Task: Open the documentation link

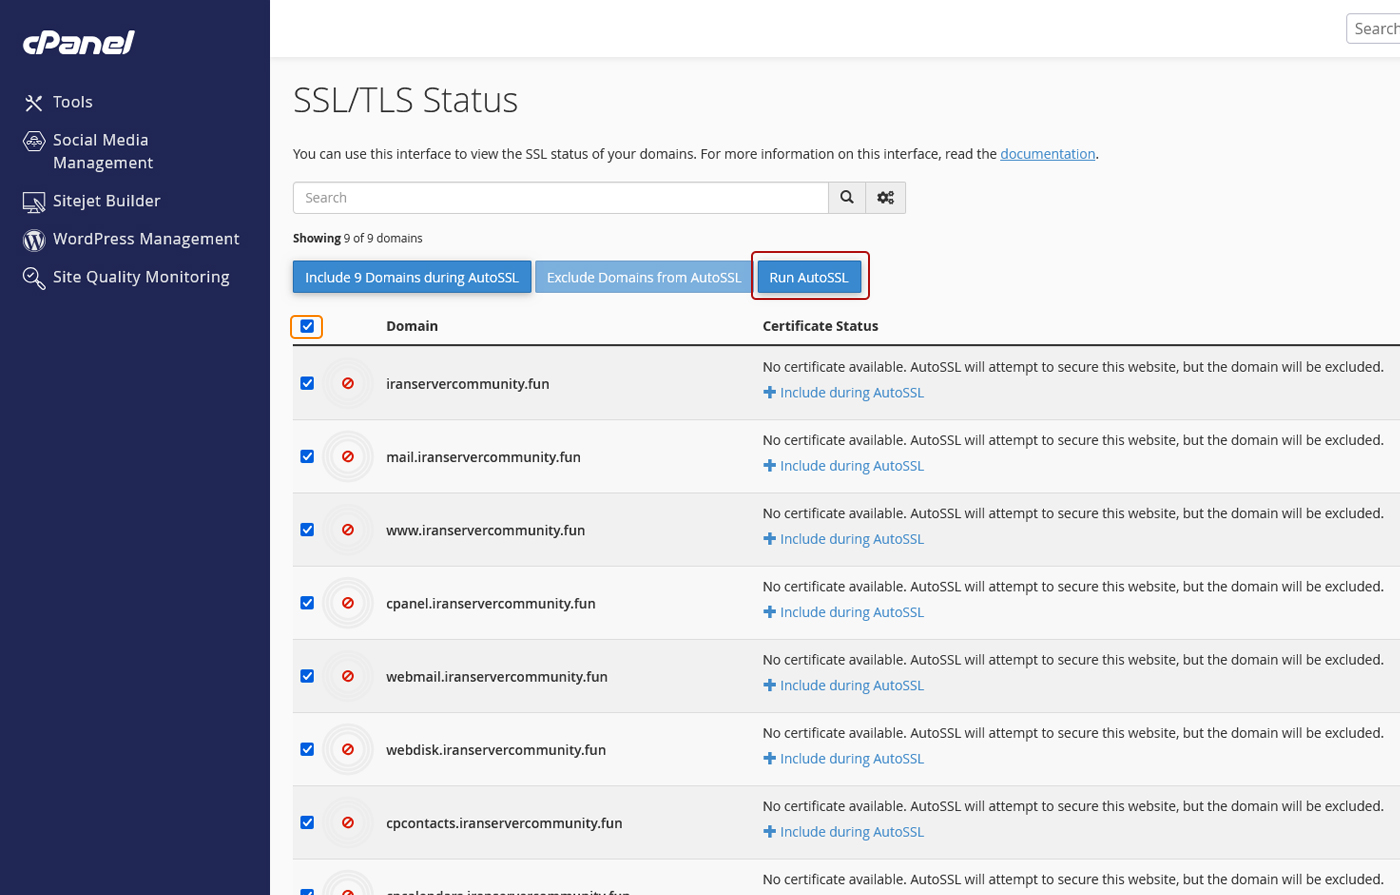Action: tap(1048, 153)
